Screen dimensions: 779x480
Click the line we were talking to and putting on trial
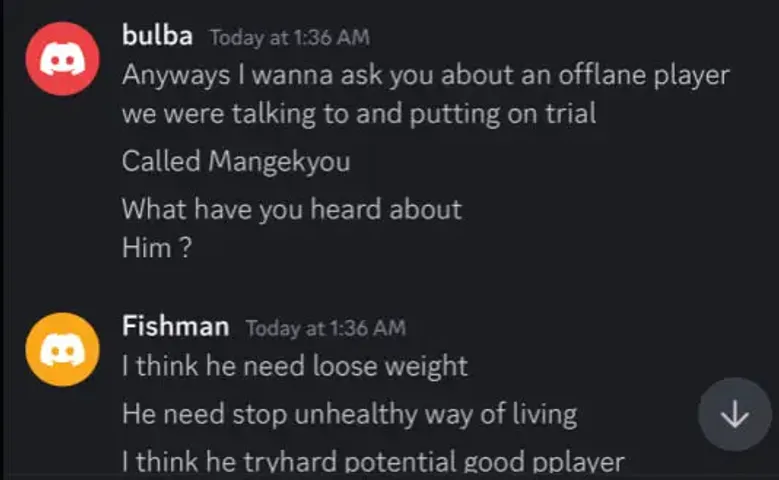[359, 114]
